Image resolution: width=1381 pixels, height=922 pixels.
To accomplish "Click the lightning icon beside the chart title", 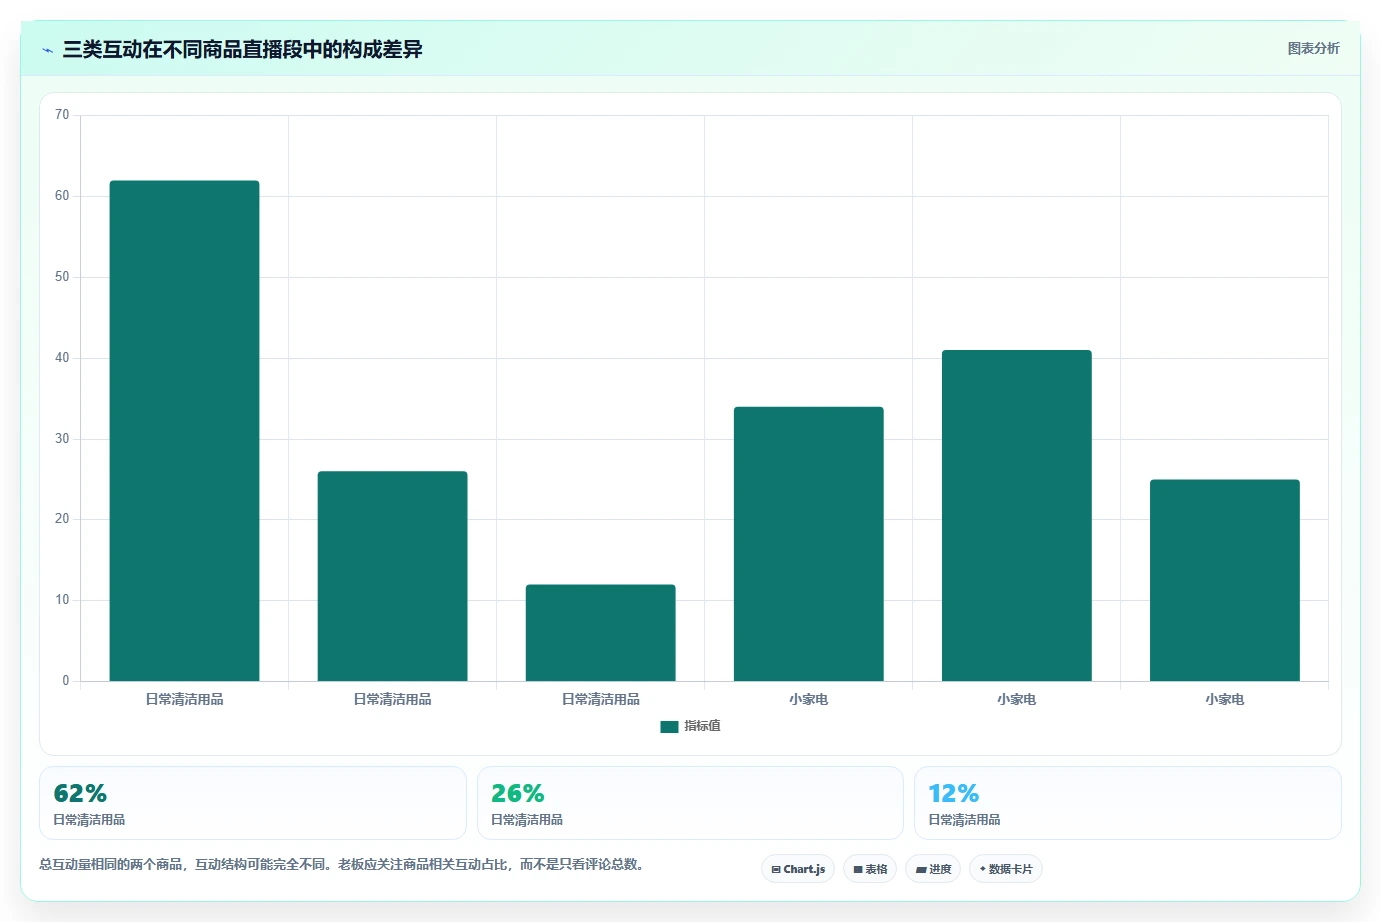I will click(47, 50).
